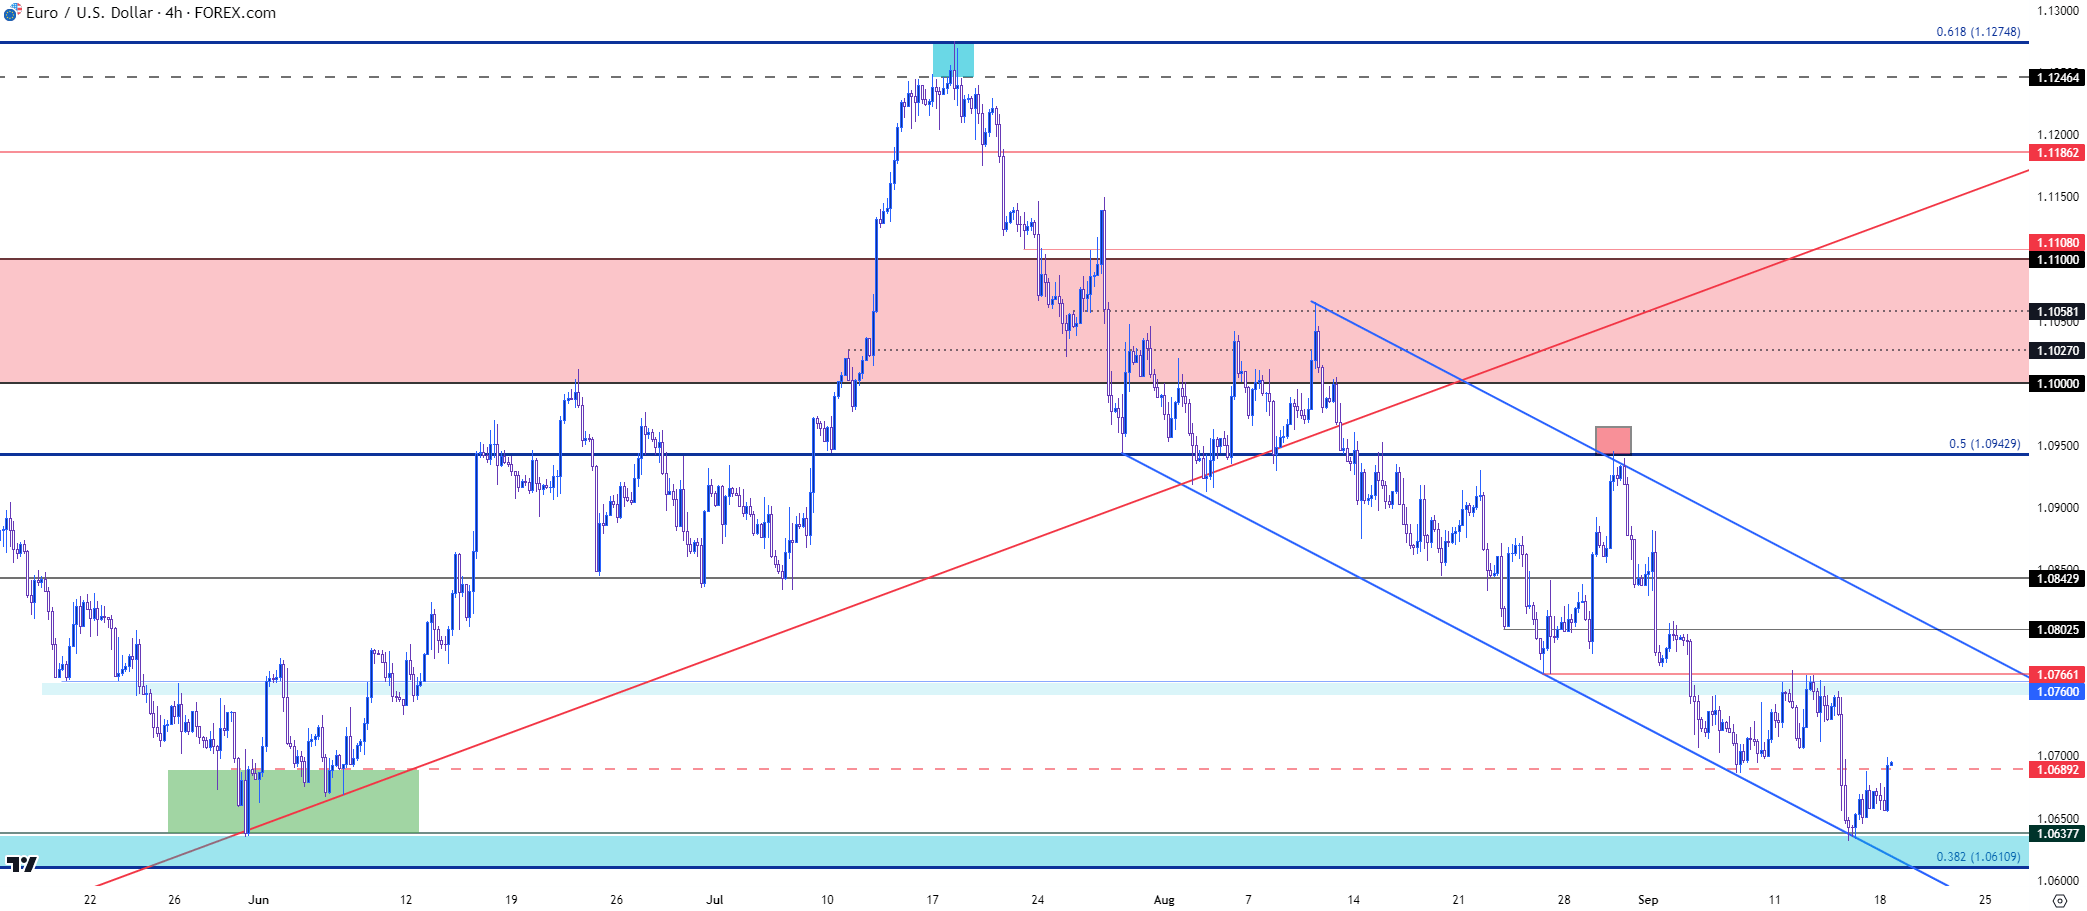This screenshot has height=911, width=2087.
Task: Click the 1.06500 price axis value
Action: [x=2058, y=817]
